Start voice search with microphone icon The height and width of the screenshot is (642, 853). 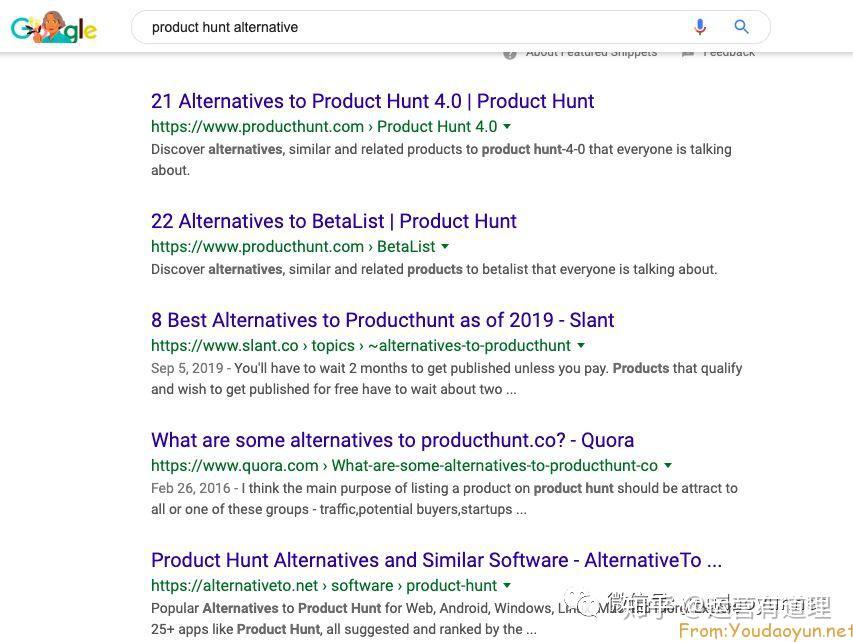(x=700, y=27)
